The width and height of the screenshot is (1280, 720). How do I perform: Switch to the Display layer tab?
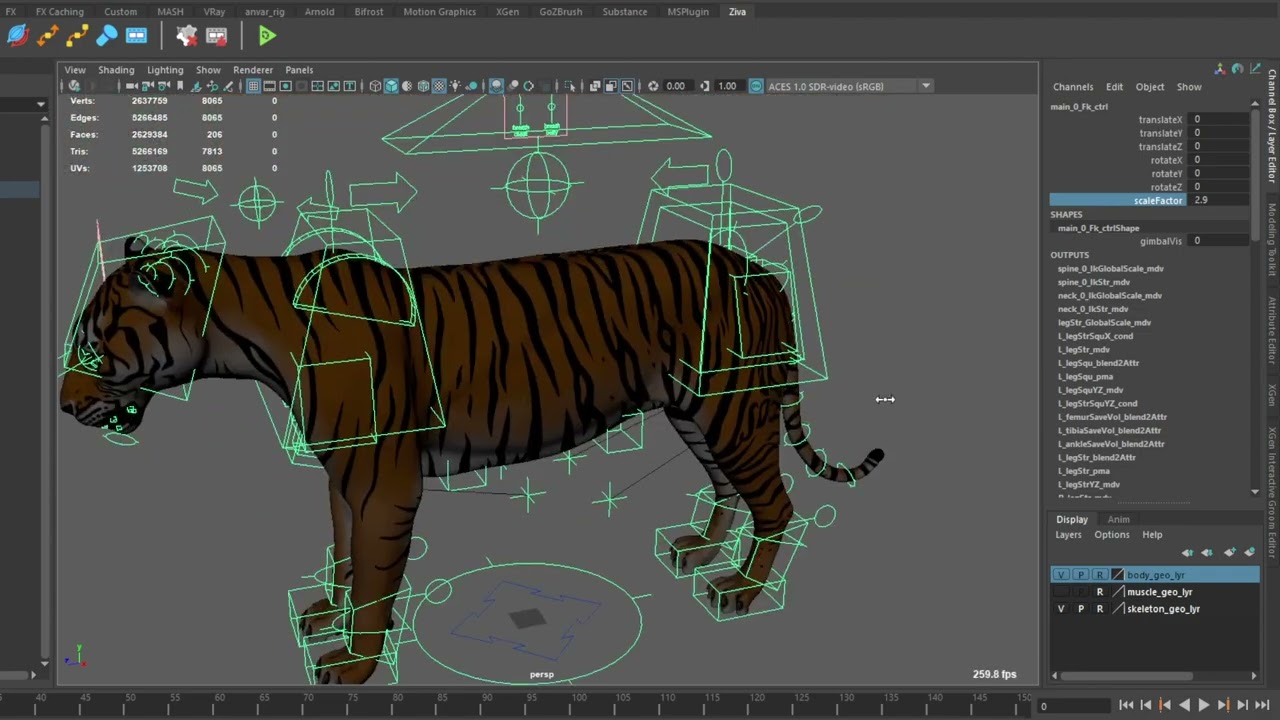[x=1072, y=519]
